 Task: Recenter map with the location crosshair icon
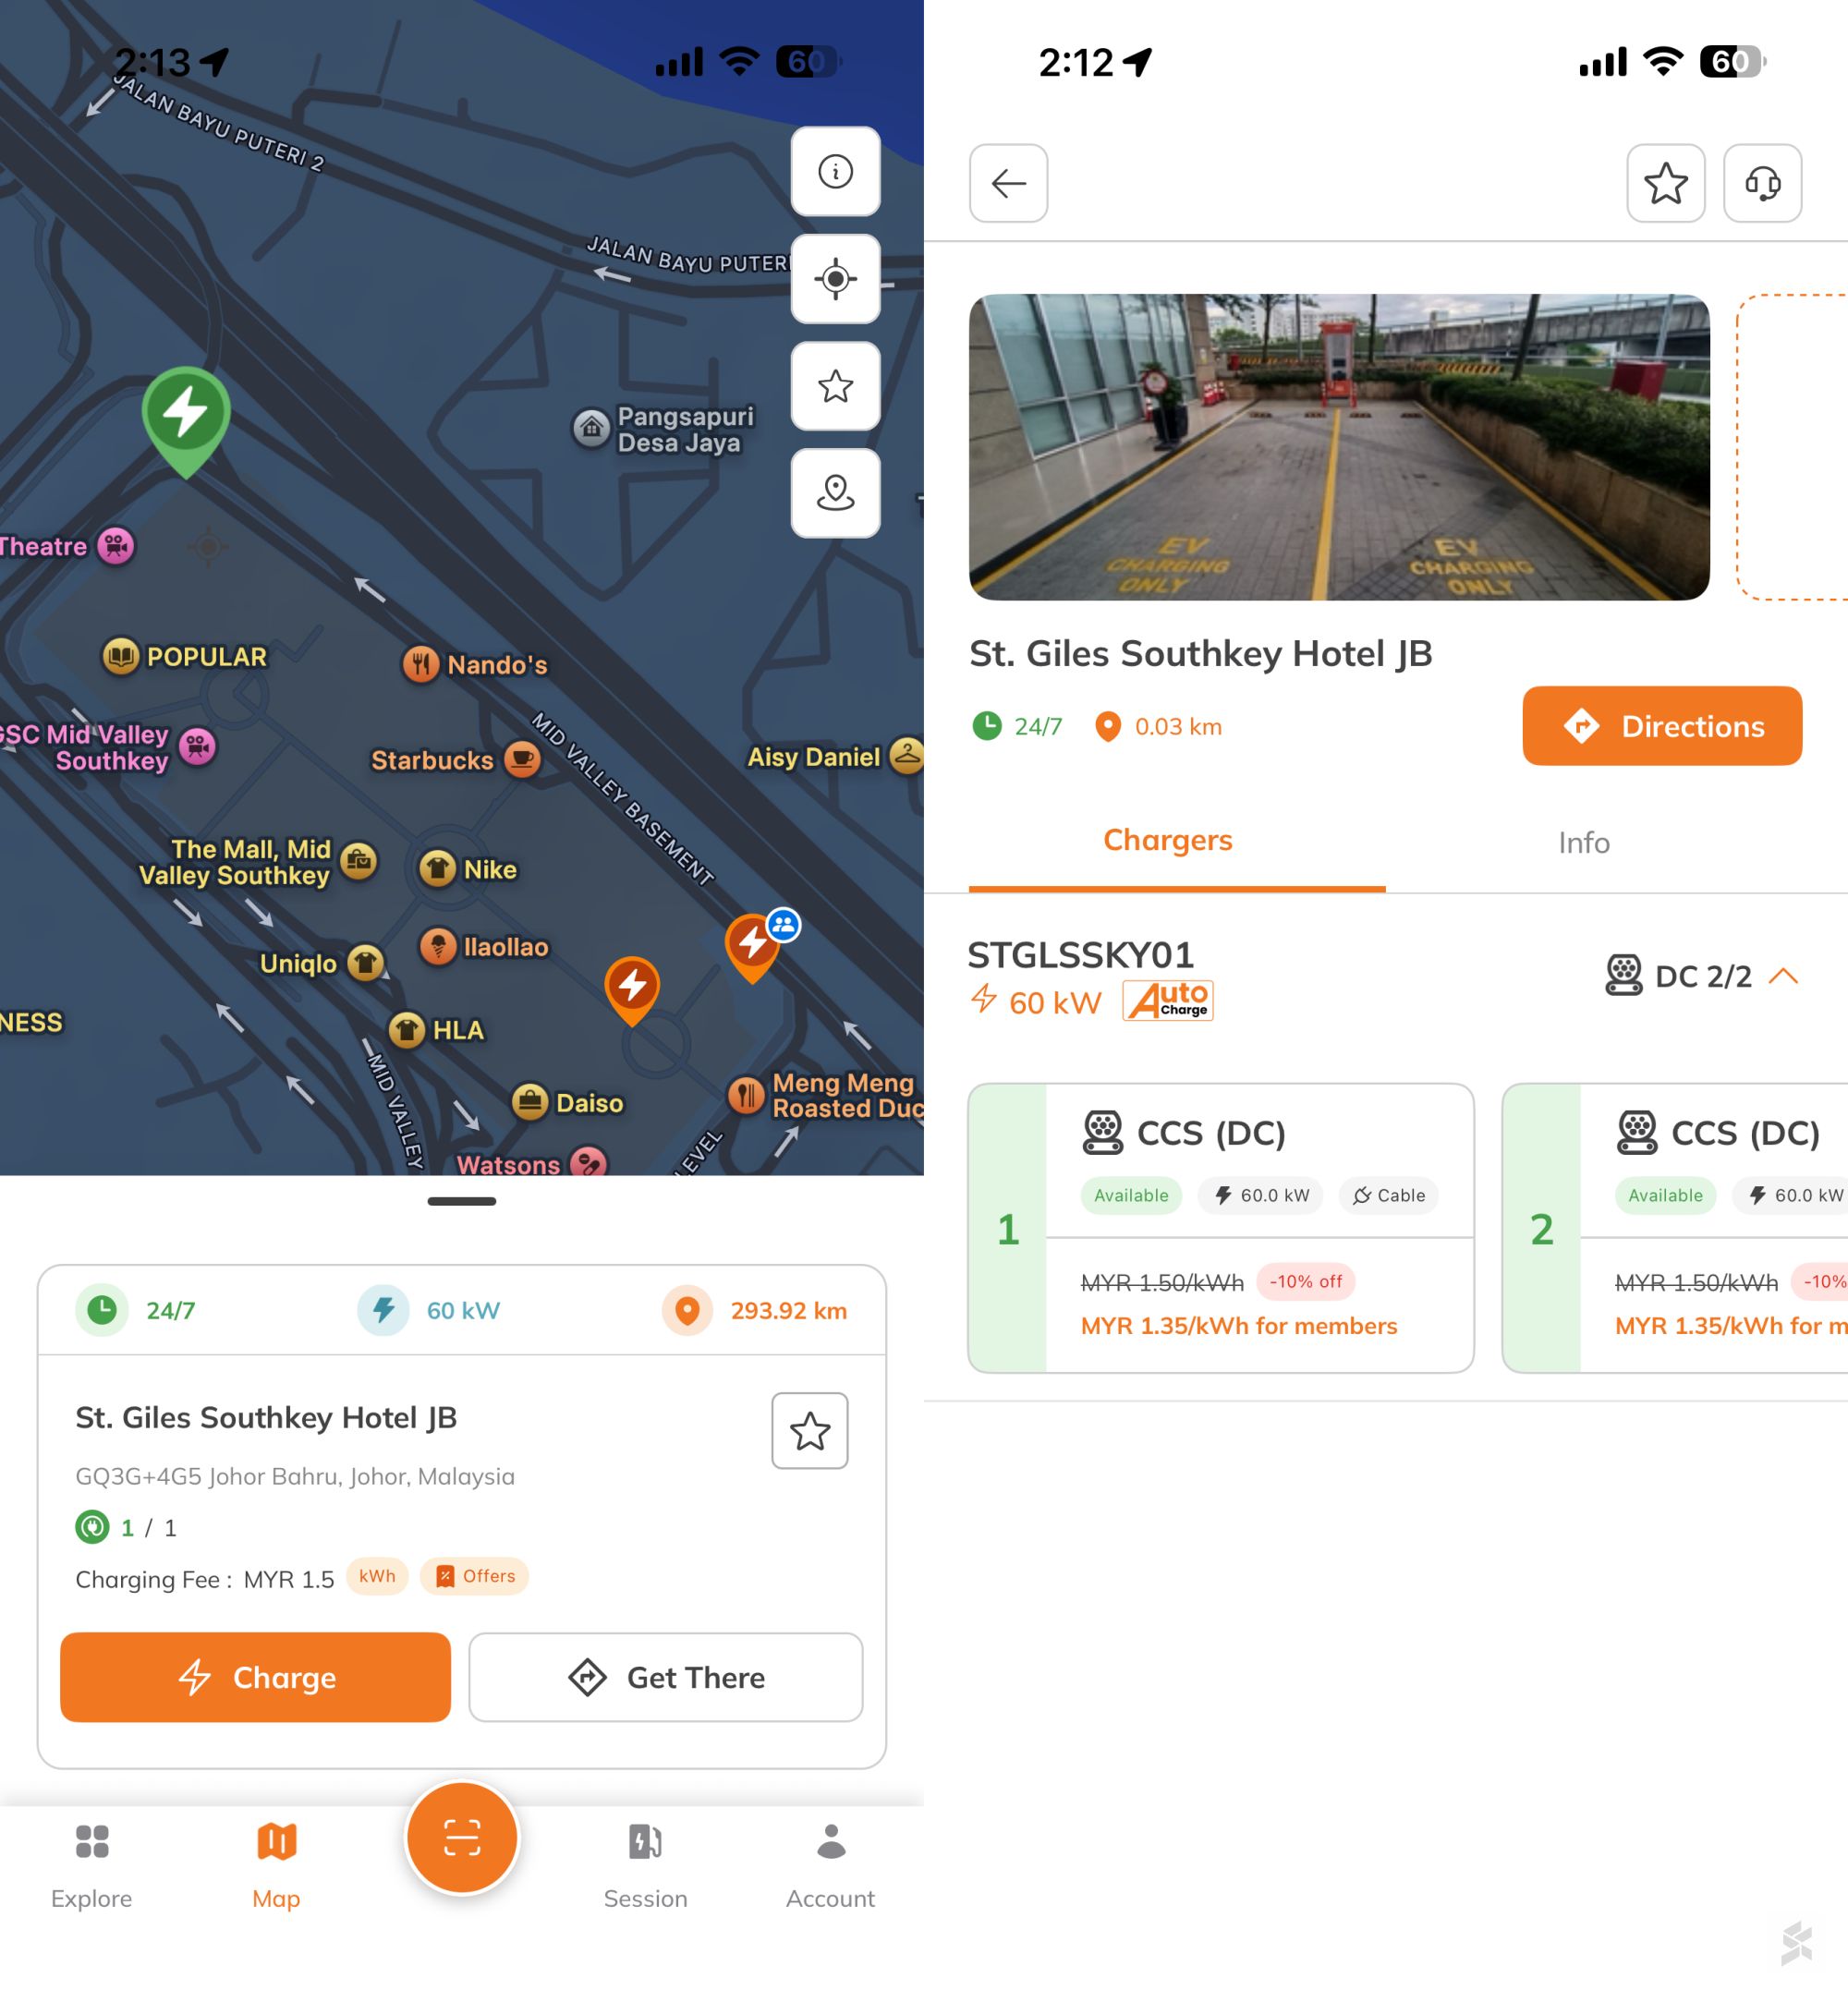tap(835, 278)
